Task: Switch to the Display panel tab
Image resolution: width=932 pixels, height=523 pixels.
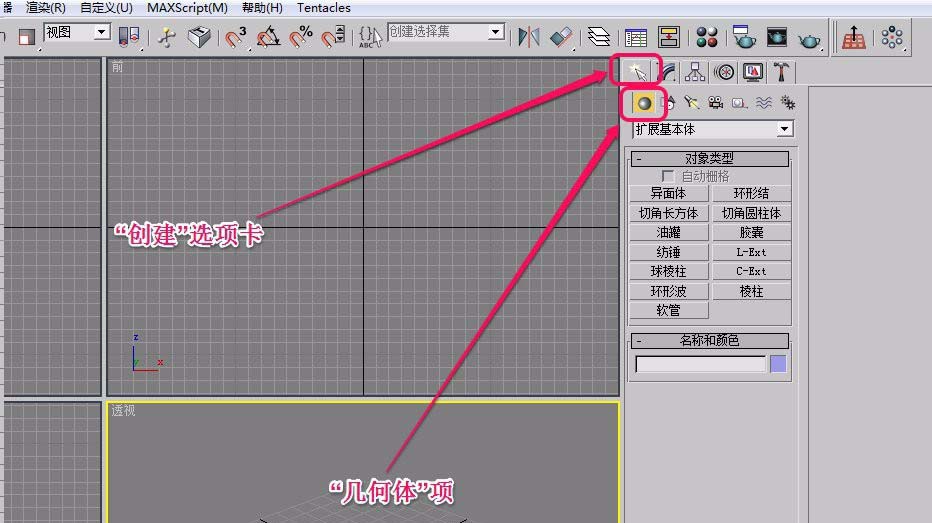Action: (x=752, y=72)
